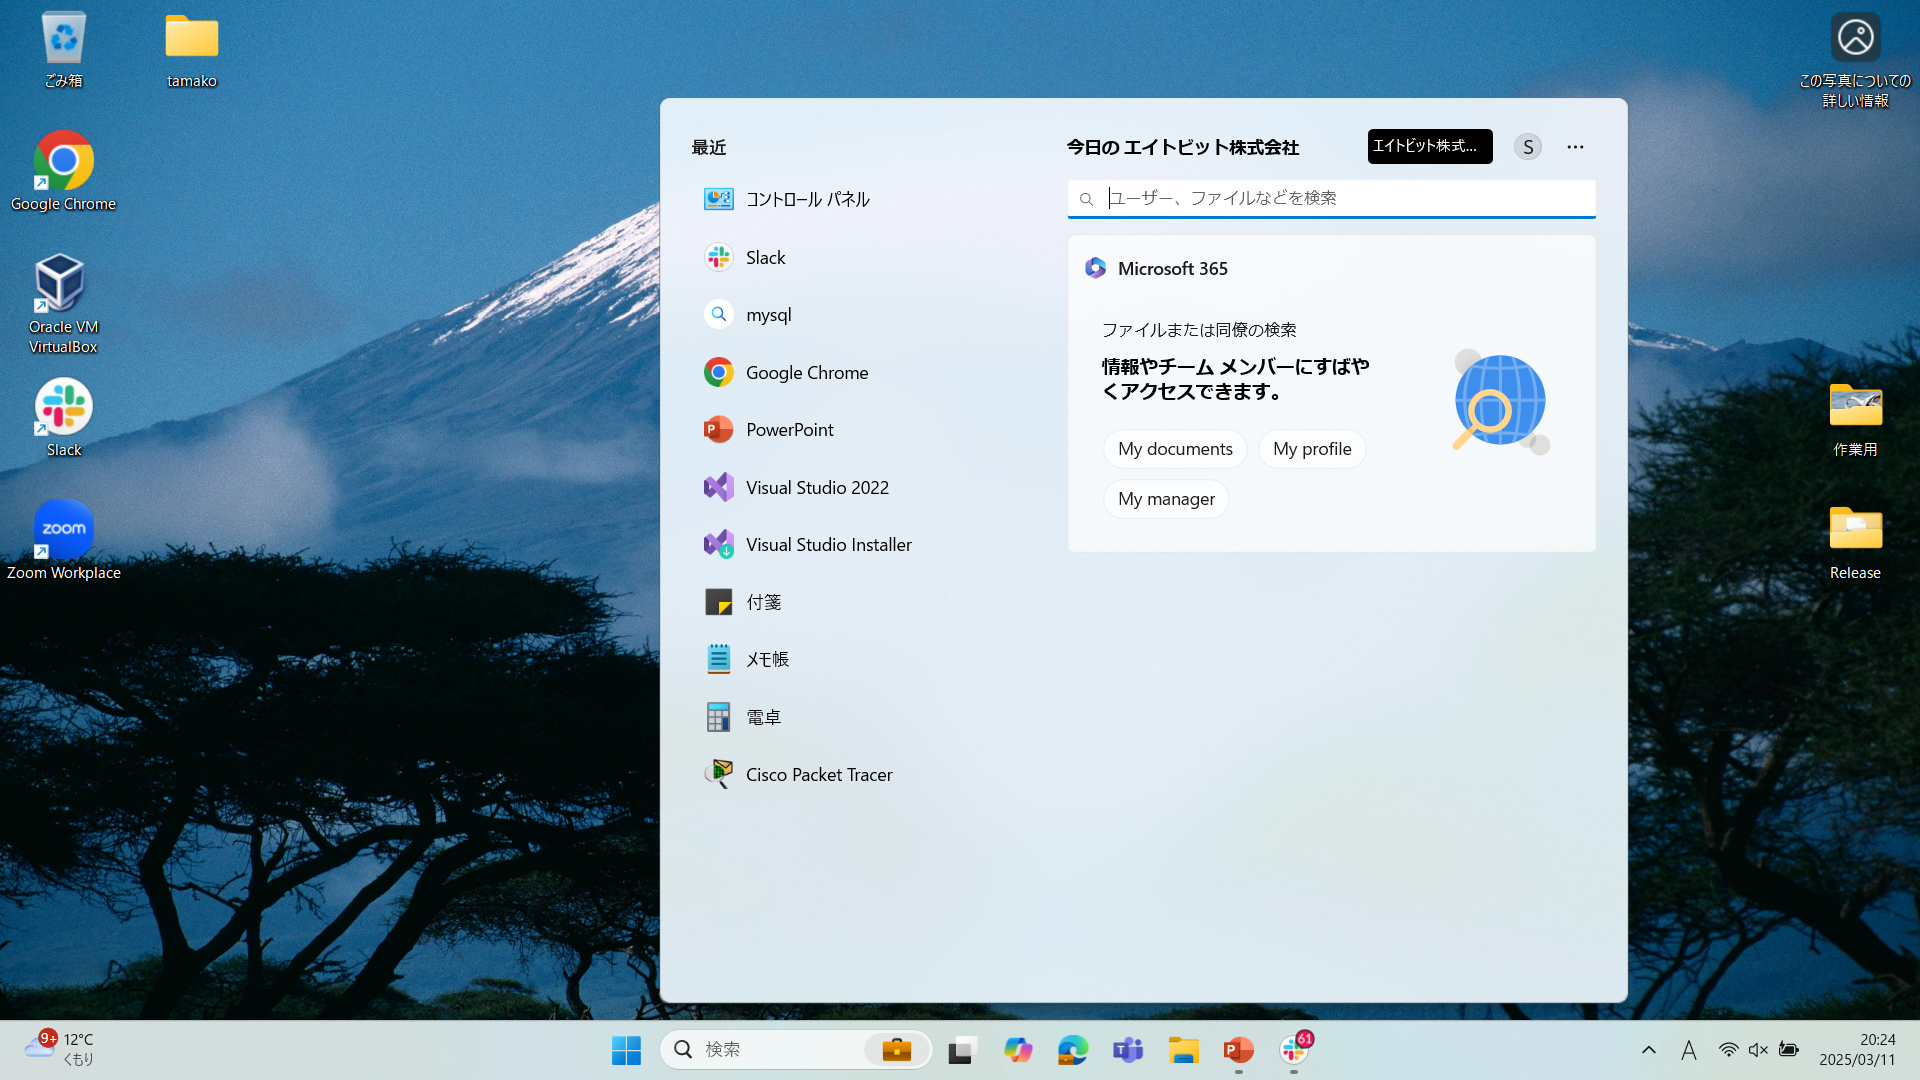
Task: Click the taskbar 検索 search box
Action: click(795, 1049)
